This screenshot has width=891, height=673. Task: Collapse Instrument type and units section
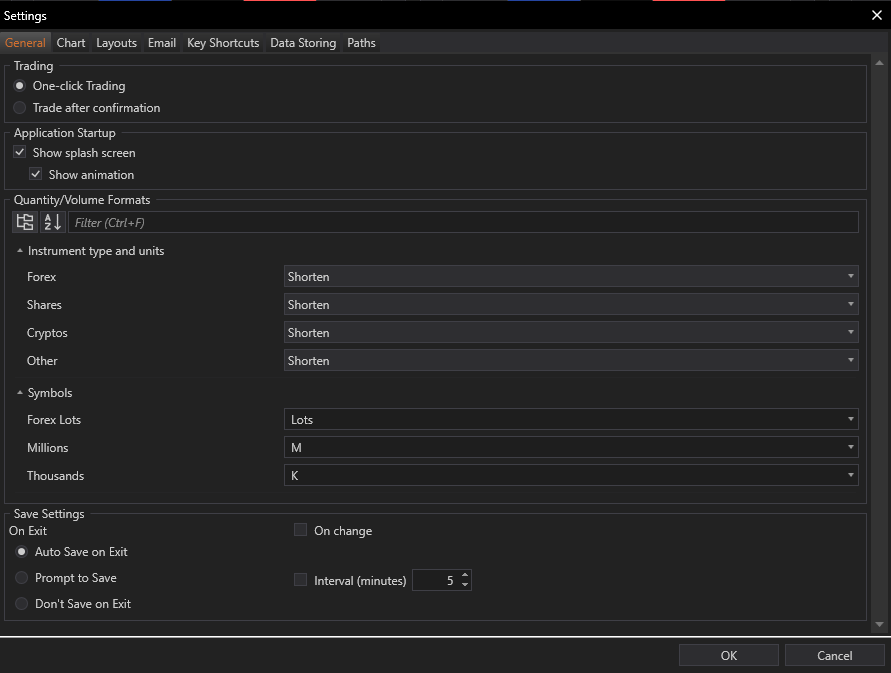click(20, 251)
